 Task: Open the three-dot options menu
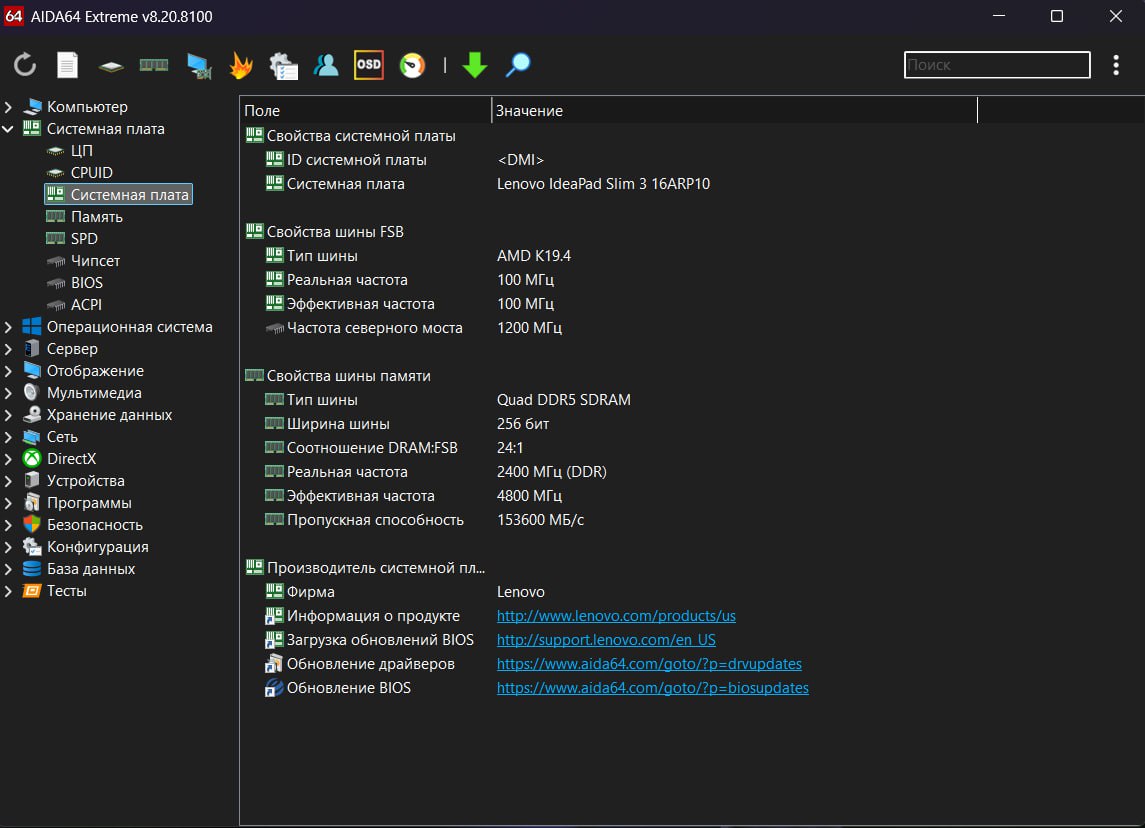coord(1116,65)
